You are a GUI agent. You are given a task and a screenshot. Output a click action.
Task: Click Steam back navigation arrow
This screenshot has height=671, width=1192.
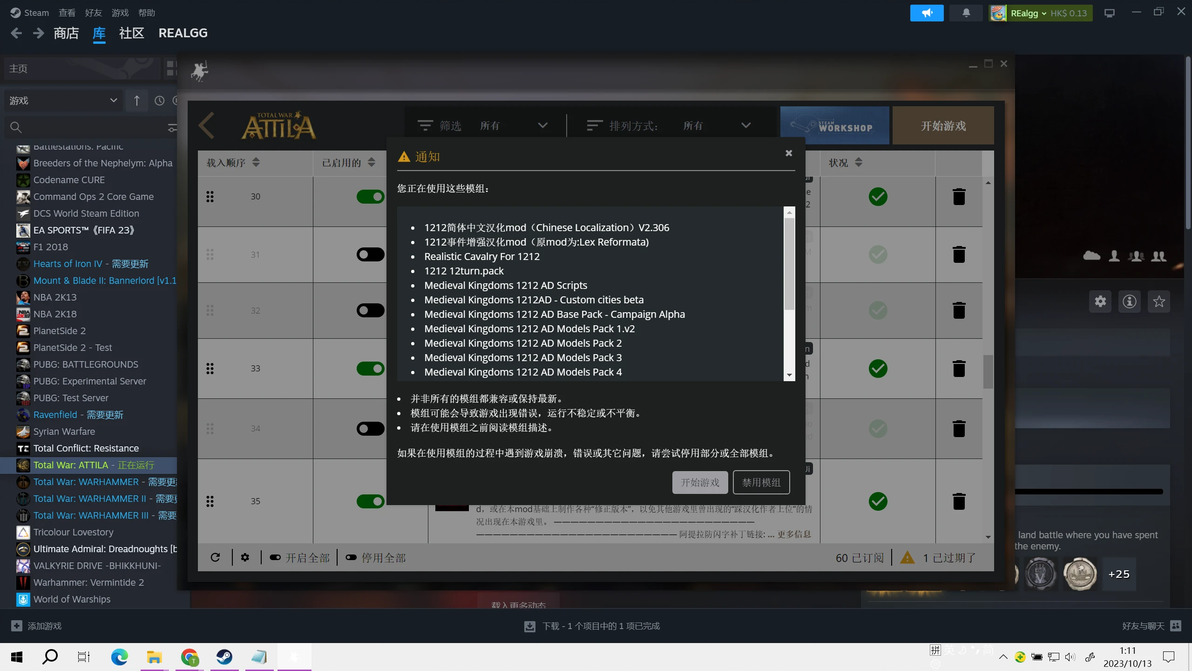point(16,33)
